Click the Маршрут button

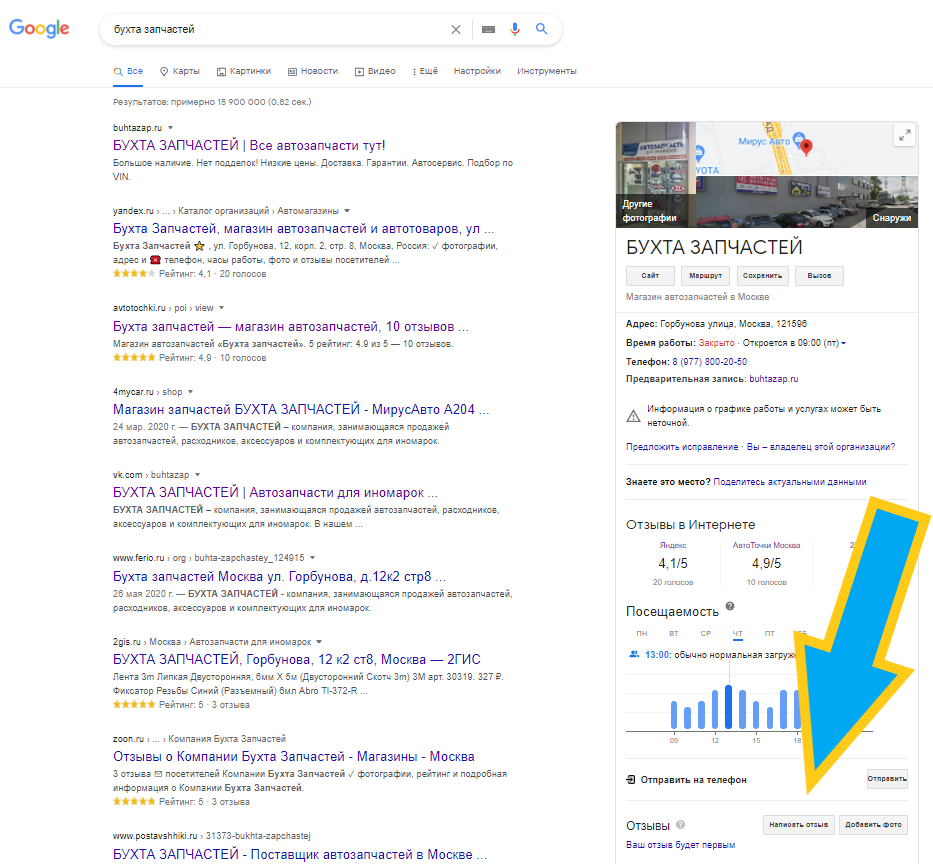click(x=706, y=276)
